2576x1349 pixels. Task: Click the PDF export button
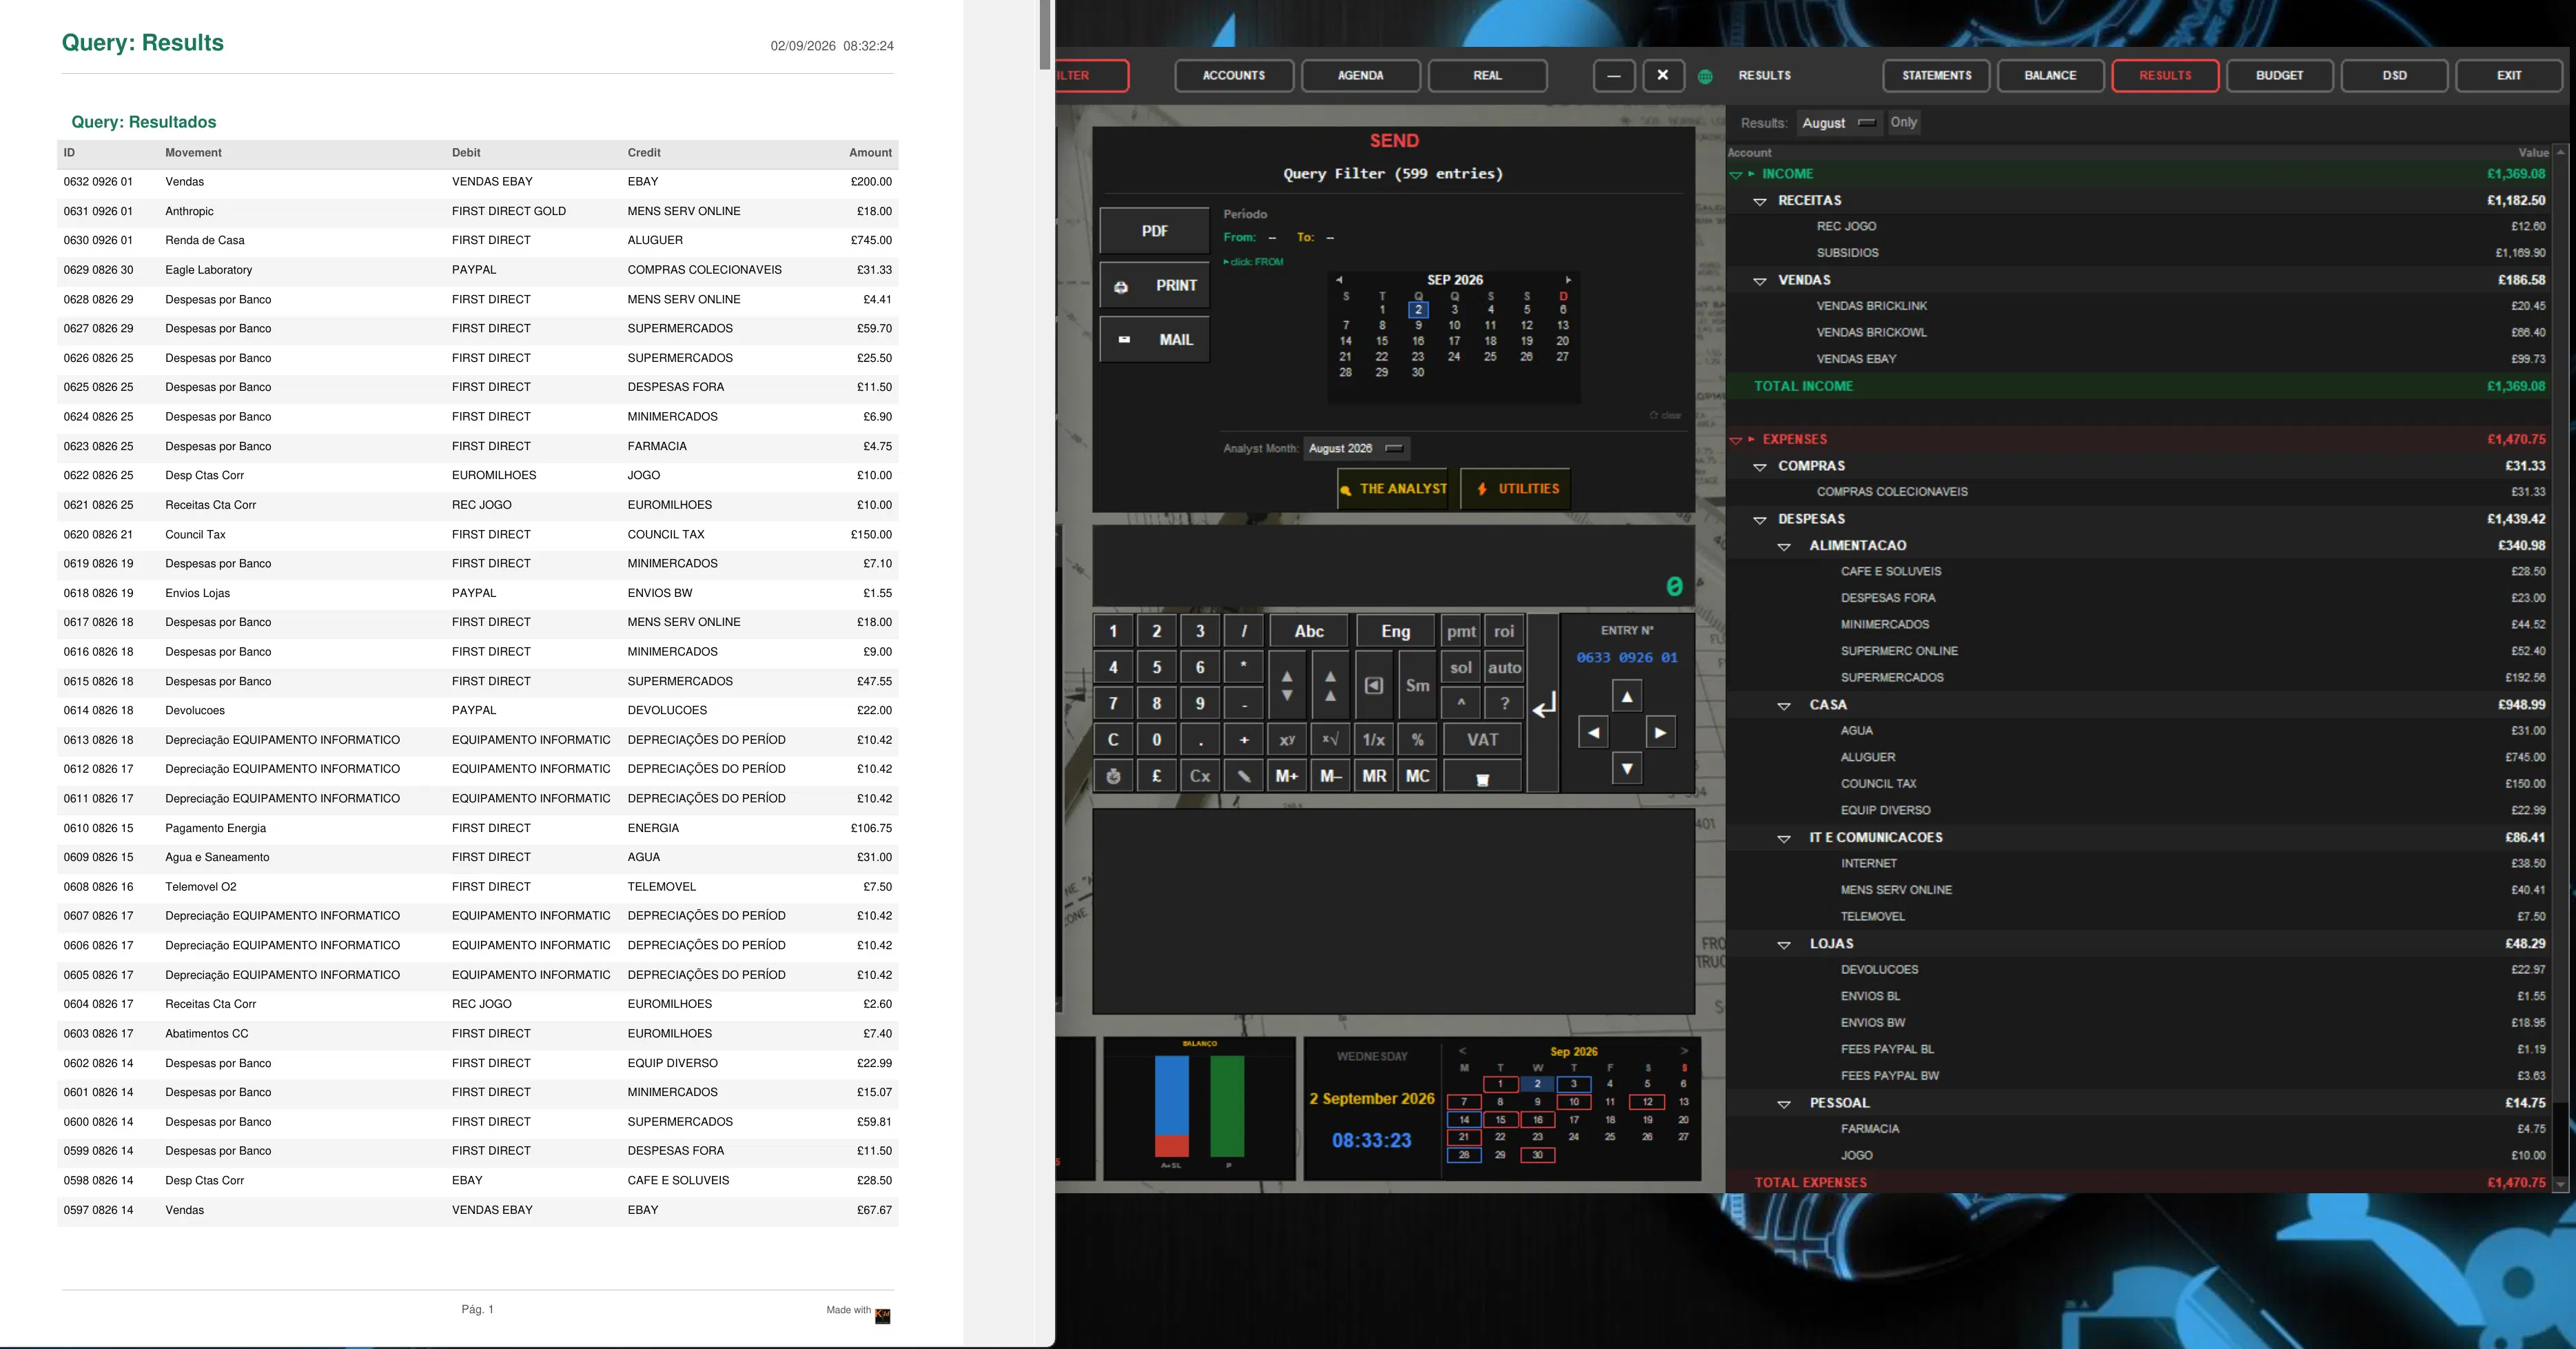coord(1154,231)
